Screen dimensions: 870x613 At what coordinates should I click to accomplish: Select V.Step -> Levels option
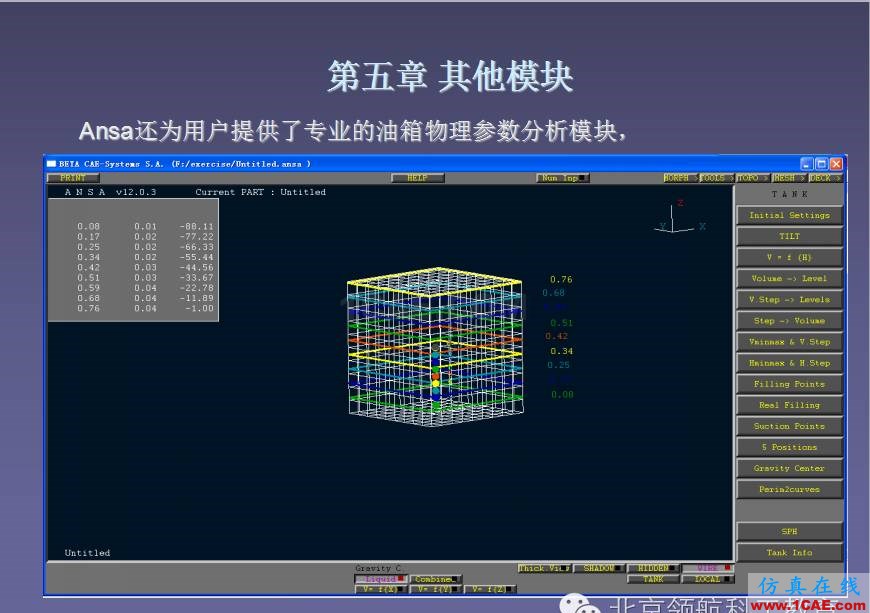tap(789, 300)
